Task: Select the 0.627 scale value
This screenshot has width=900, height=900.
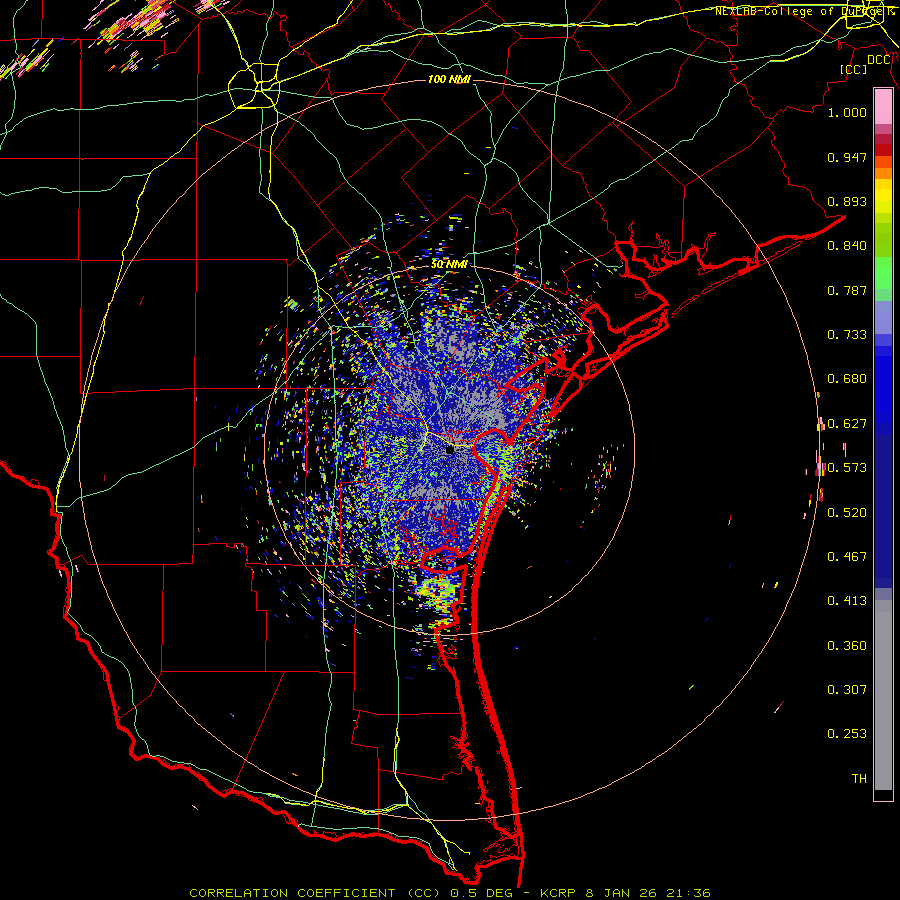Action: [x=847, y=424]
